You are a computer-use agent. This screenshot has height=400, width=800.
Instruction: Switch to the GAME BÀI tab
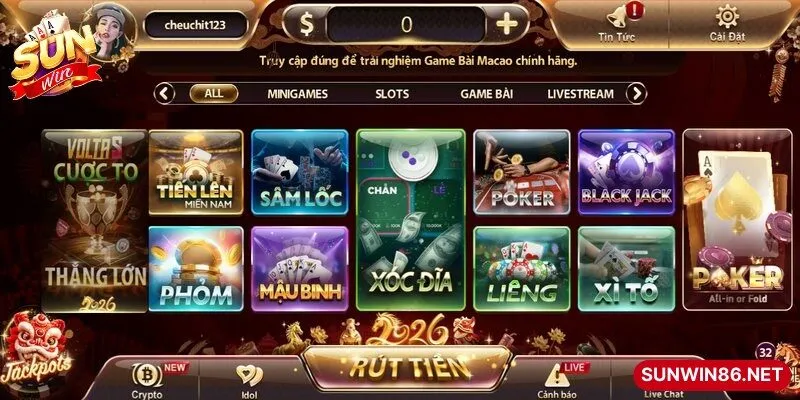click(486, 94)
